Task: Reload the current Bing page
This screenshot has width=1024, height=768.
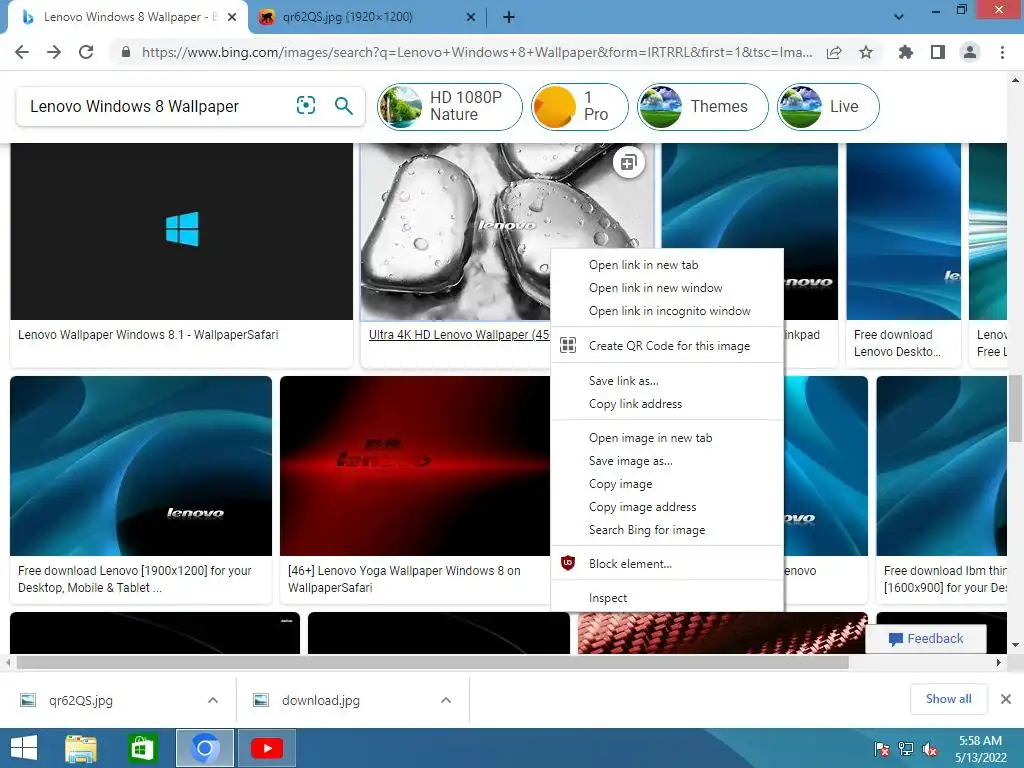Action: coord(86,52)
